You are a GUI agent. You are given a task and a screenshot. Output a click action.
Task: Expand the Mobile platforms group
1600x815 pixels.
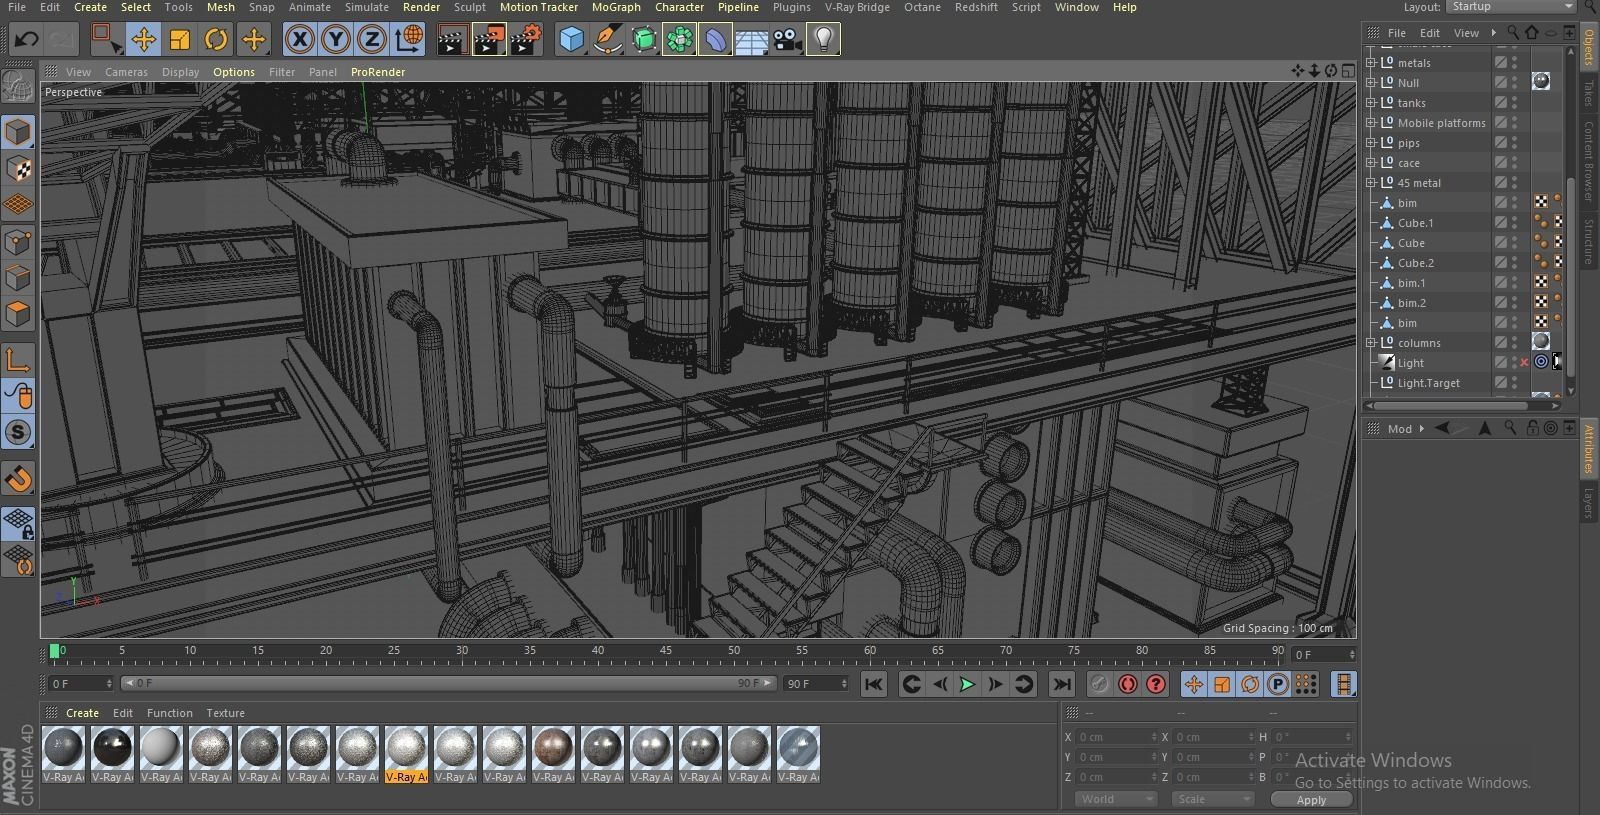pos(1371,122)
